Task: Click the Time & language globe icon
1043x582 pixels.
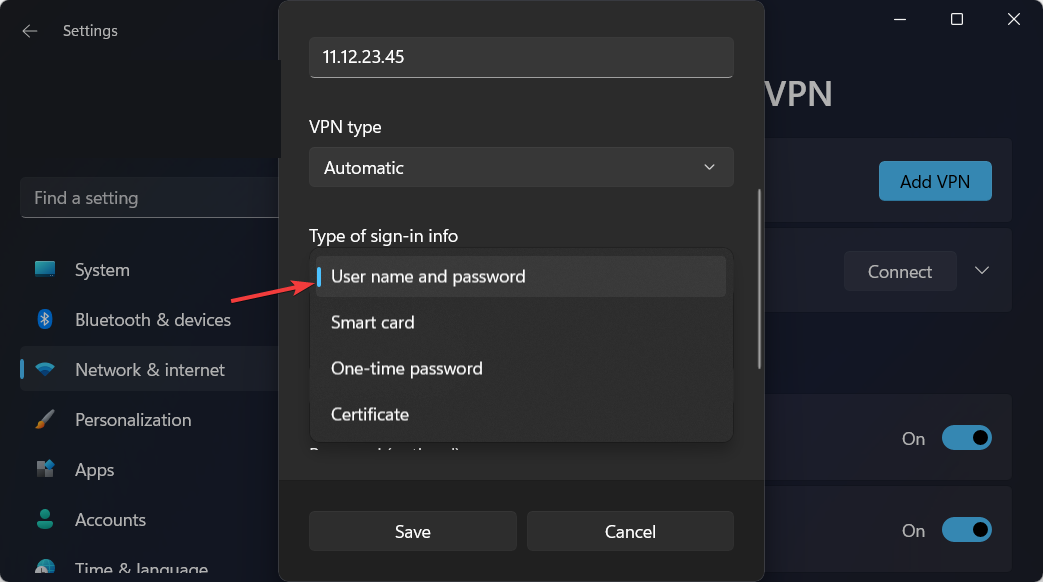Action: 45,566
